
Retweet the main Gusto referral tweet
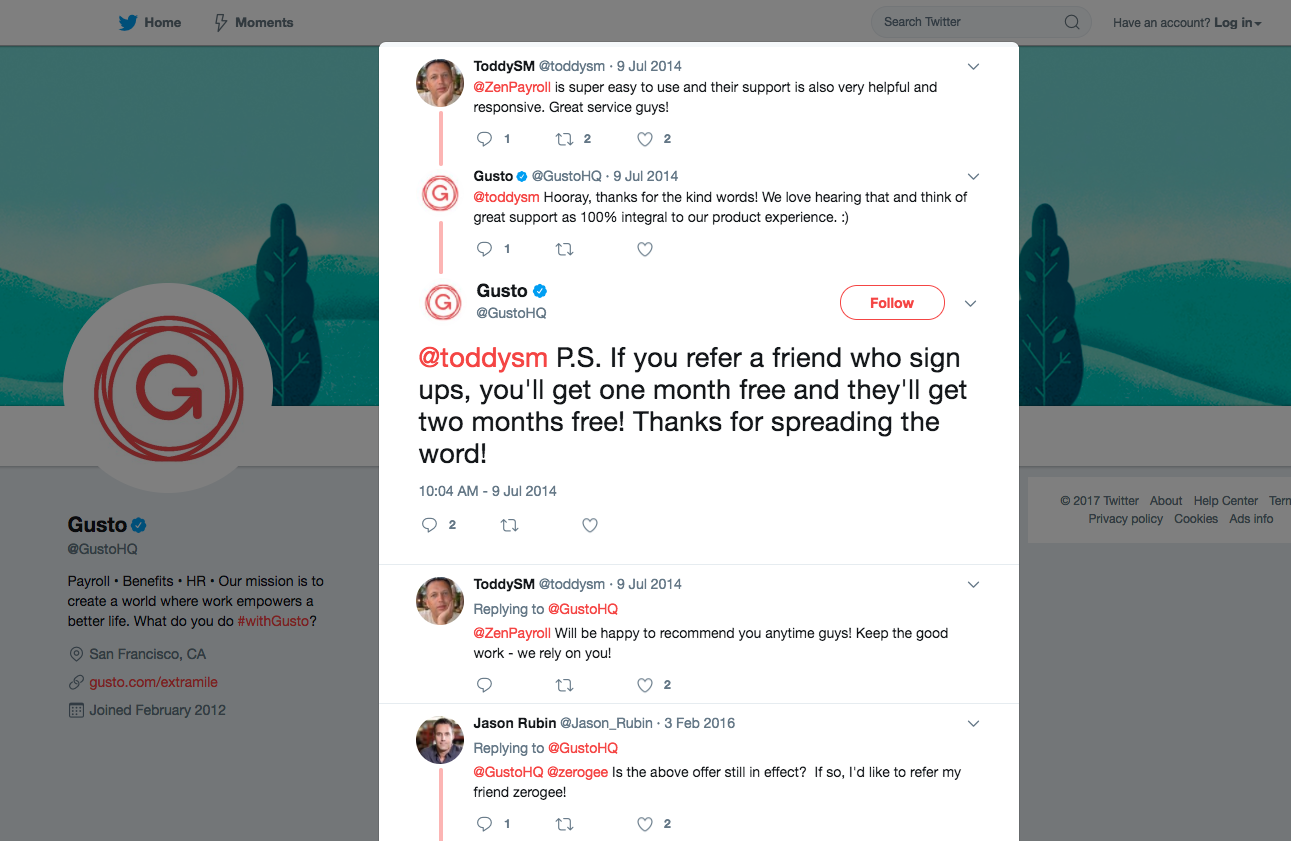point(510,525)
